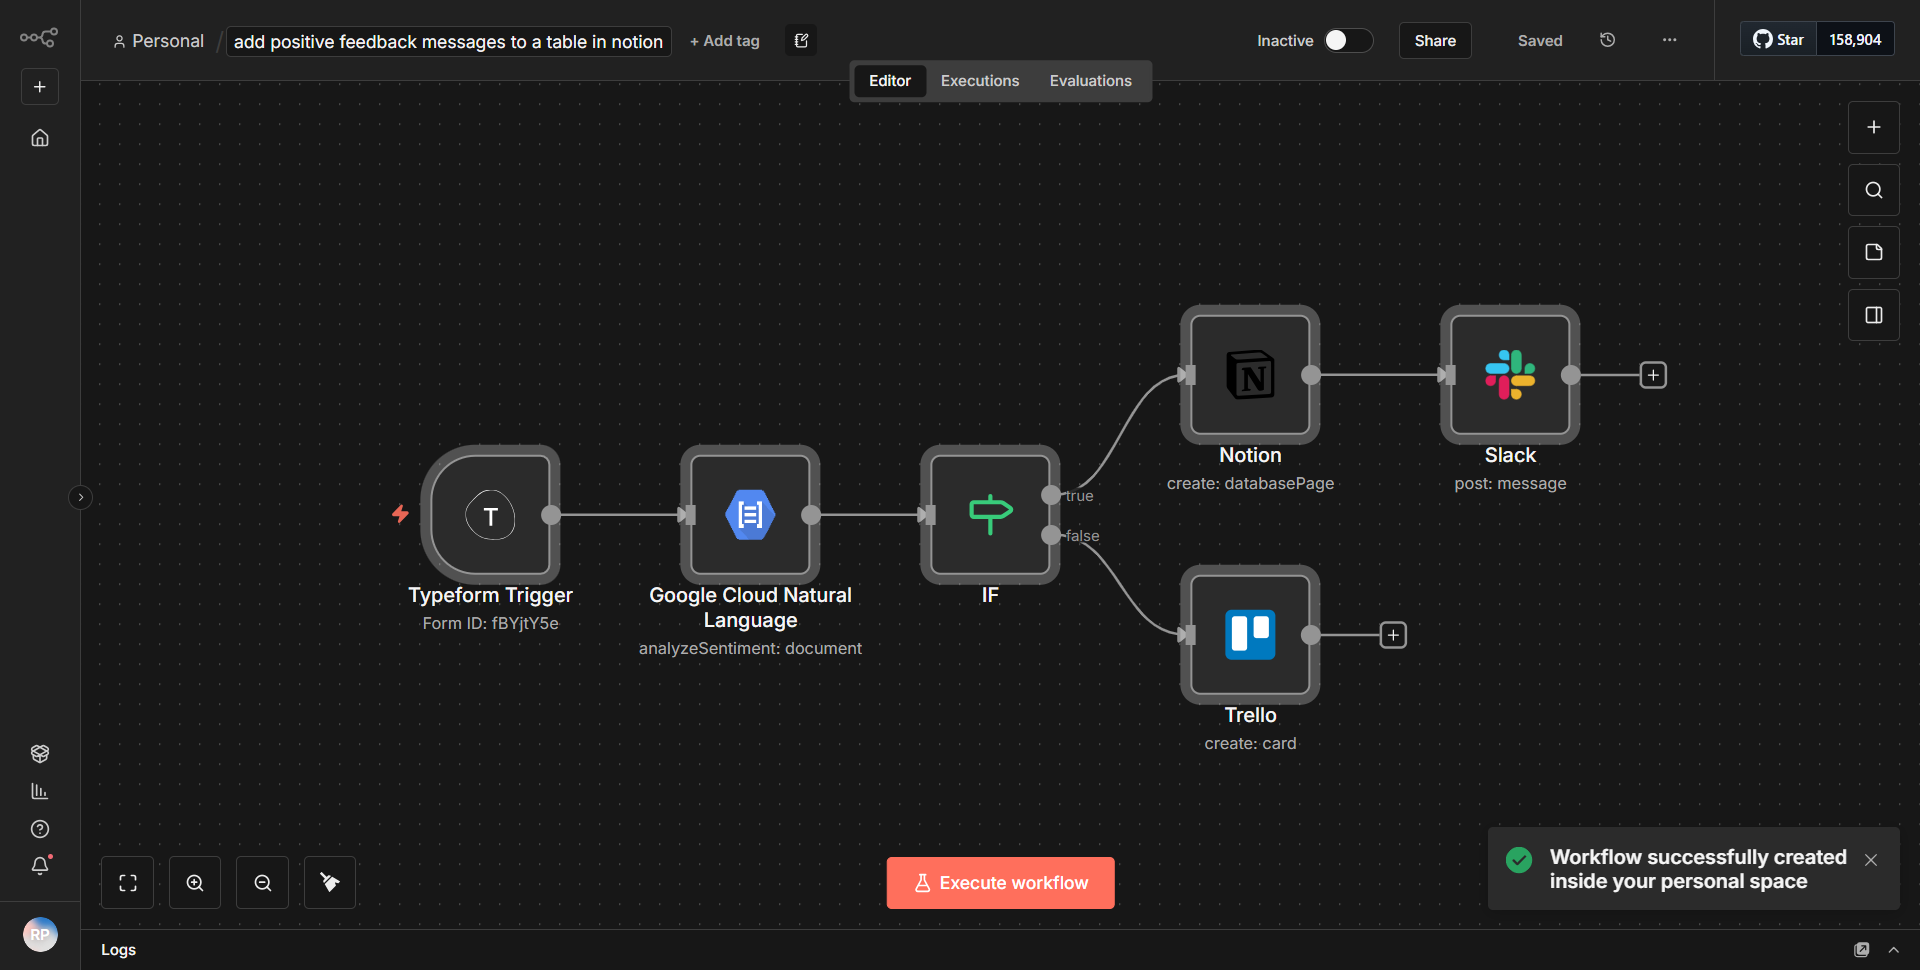This screenshot has width=1920, height=970.
Task: Select the Typeform Trigger node
Action: pyautogui.click(x=490, y=515)
